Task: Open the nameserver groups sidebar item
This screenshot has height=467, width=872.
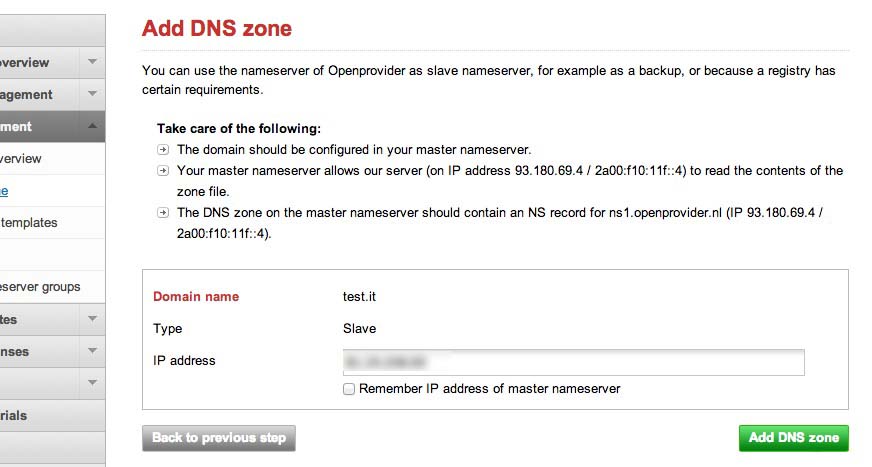Action: (40, 287)
